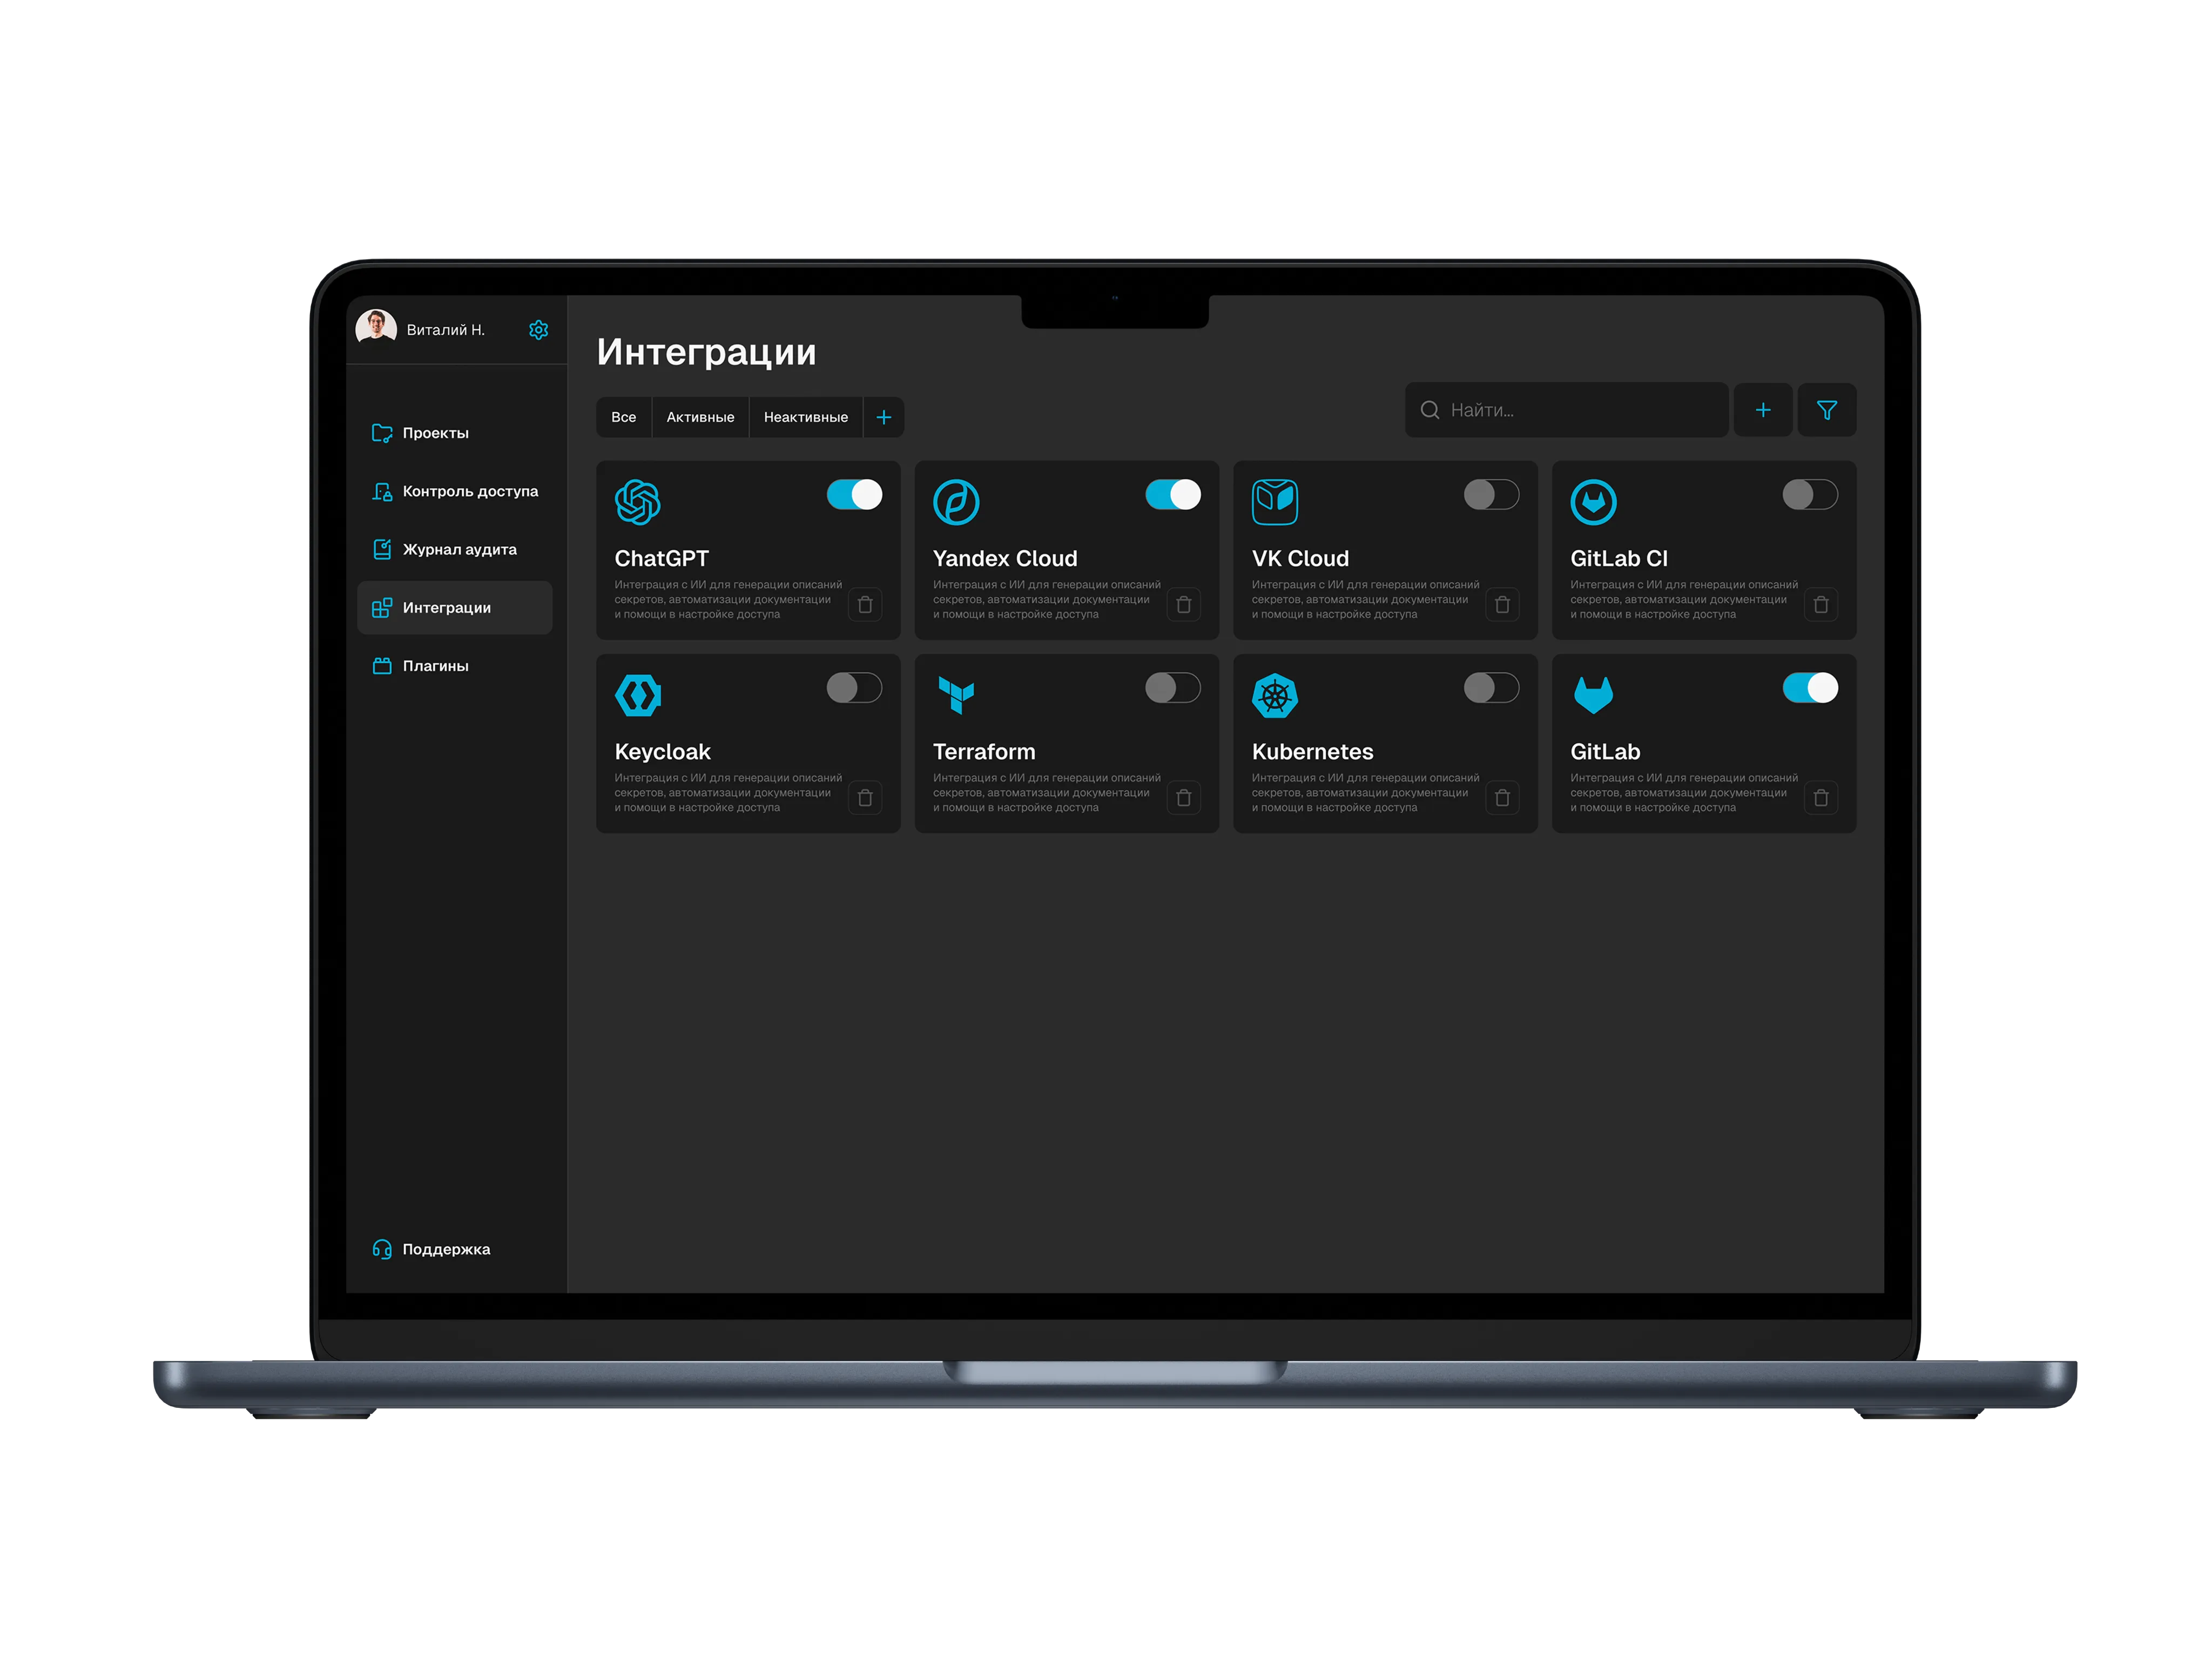Screen dimensions: 2212x1659
Task: Click the GitLab CI logo icon
Action: point(1594,502)
